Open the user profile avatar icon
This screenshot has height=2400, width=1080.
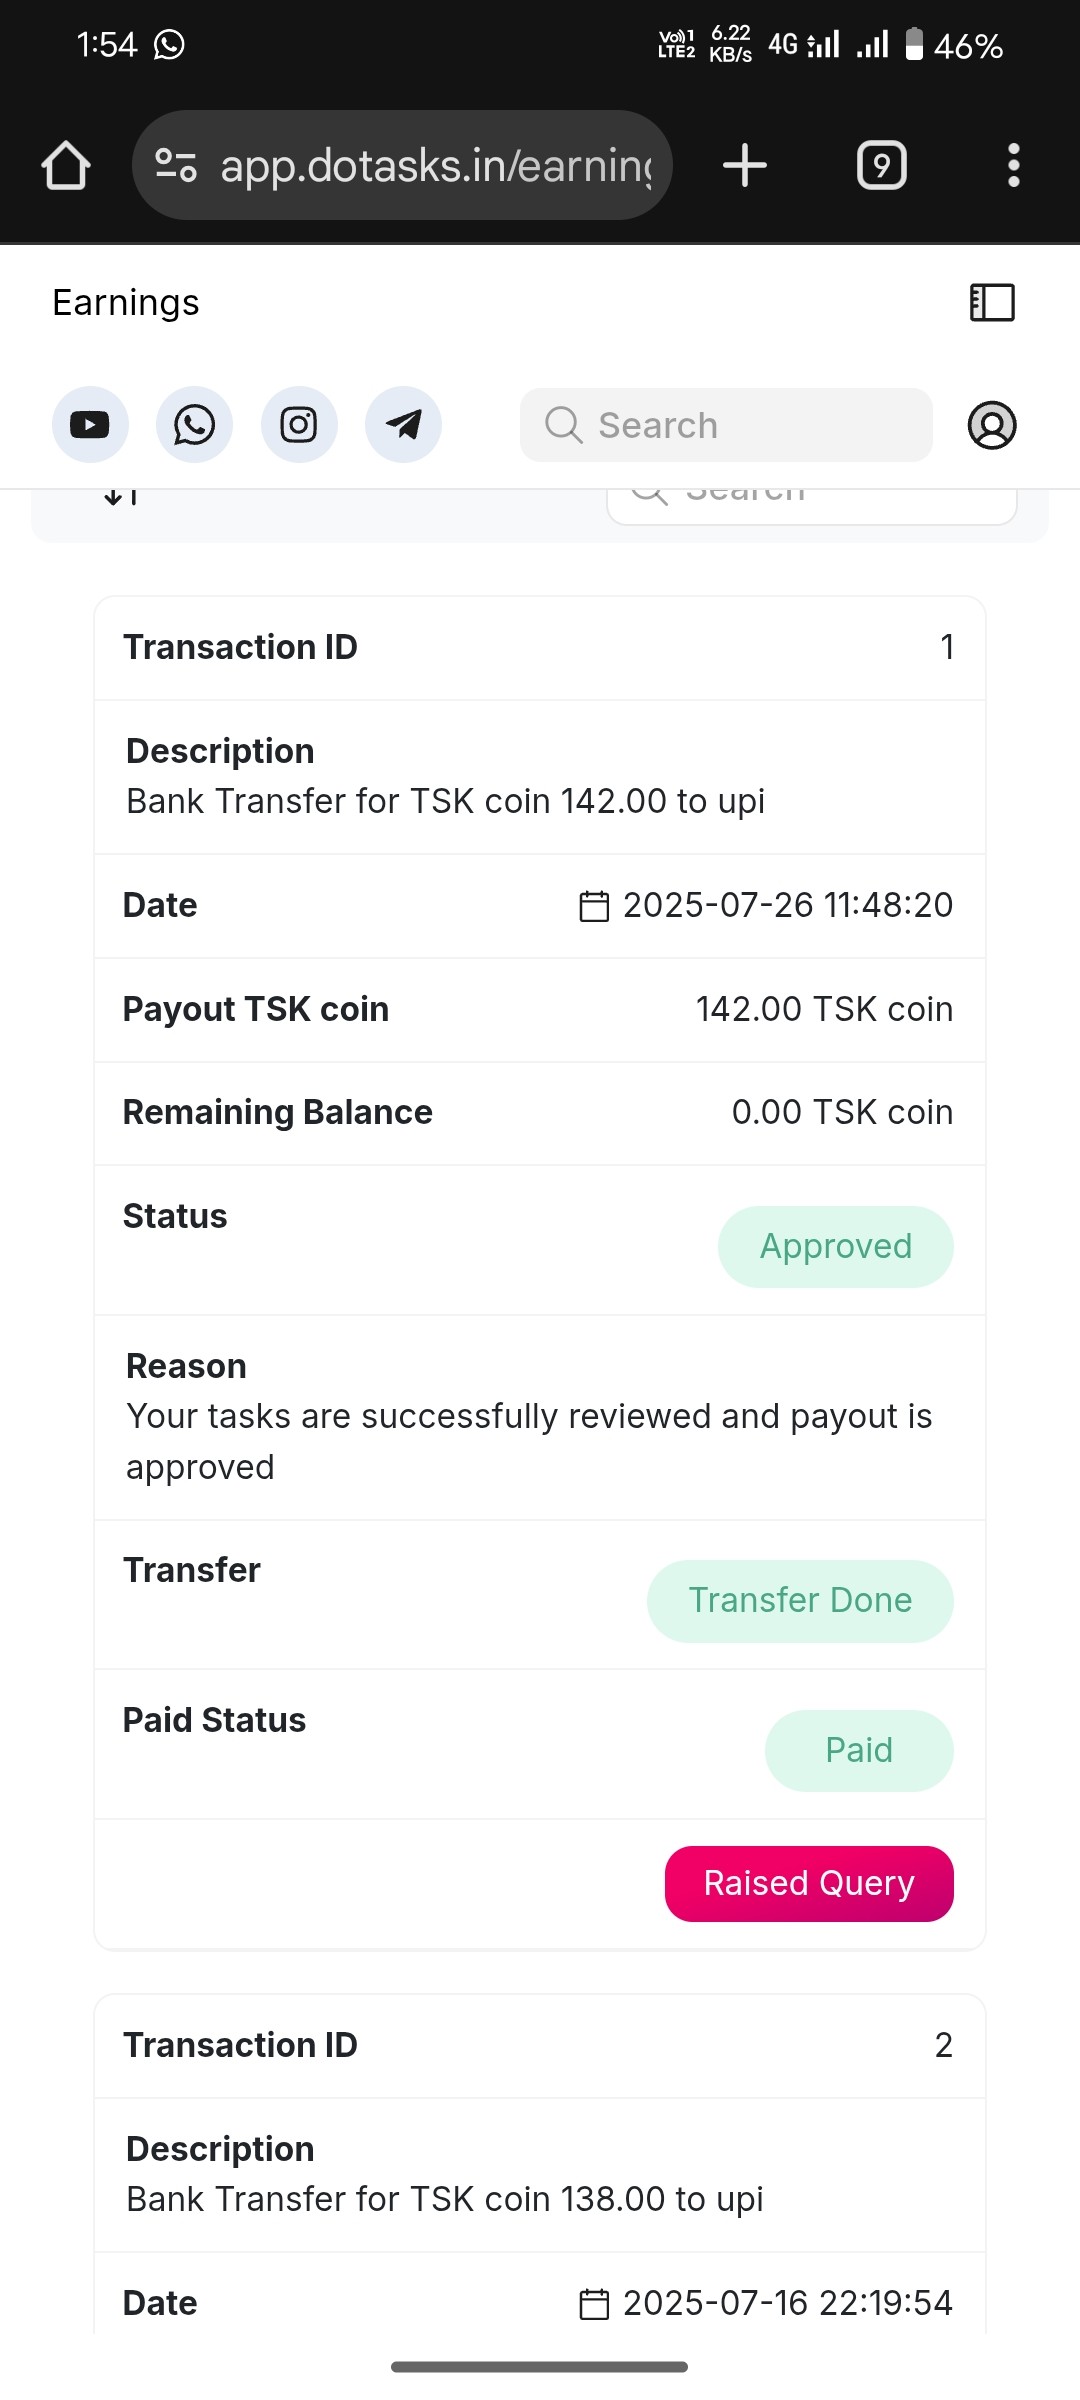[x=992, y=425]
